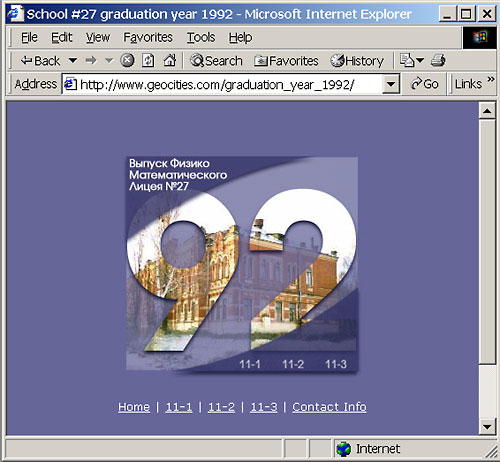Click the Refresh page icon

(x=148, y=61)
